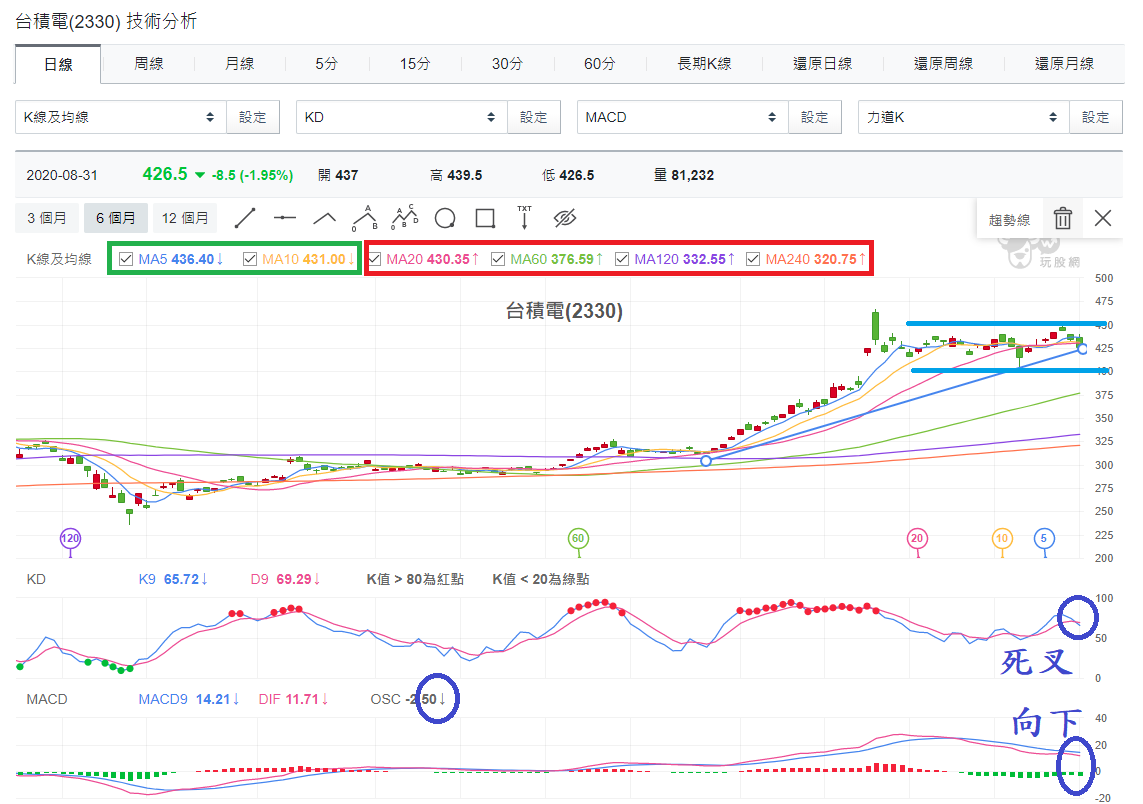Uncheck the MA60 checkbox

(x=498, y=259)
